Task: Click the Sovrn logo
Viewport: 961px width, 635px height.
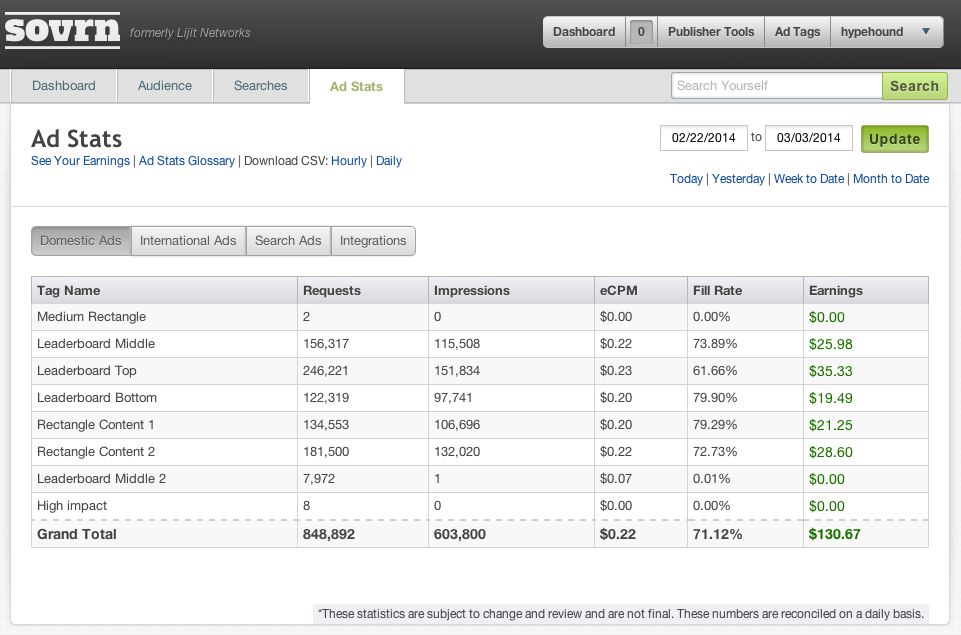Action: tap(62, 30)
